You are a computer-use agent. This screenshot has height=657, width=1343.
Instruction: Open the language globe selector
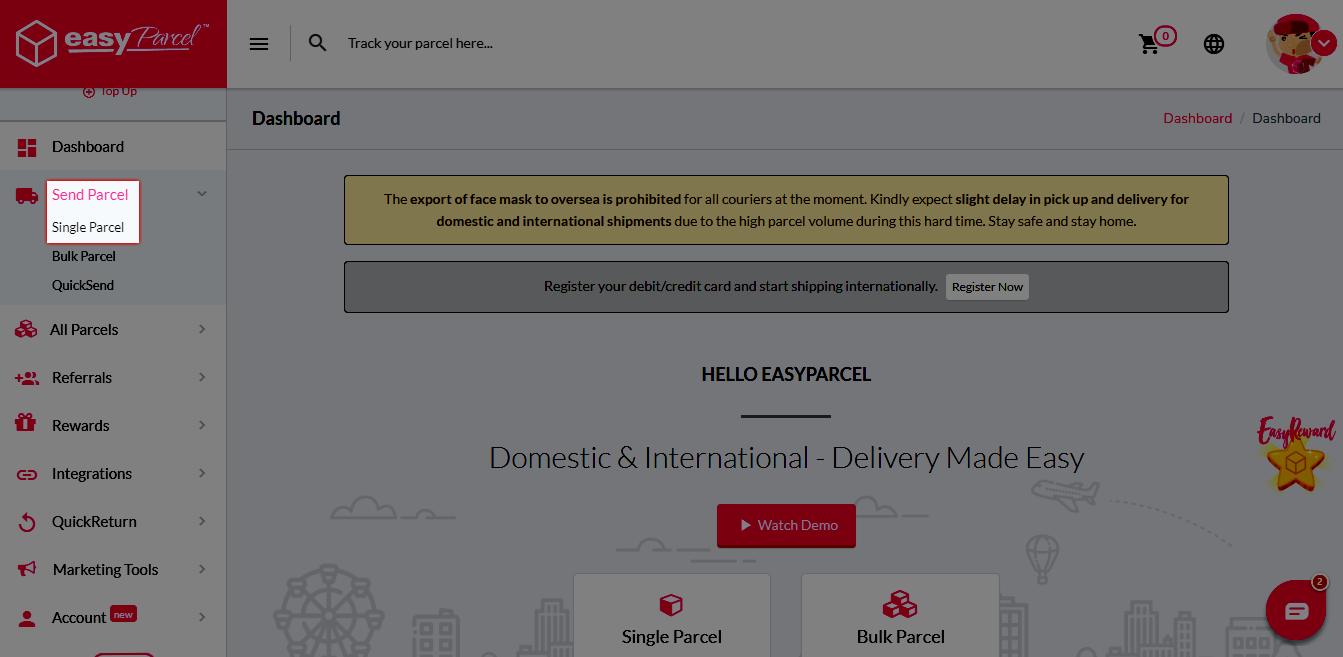point(1214,44)
